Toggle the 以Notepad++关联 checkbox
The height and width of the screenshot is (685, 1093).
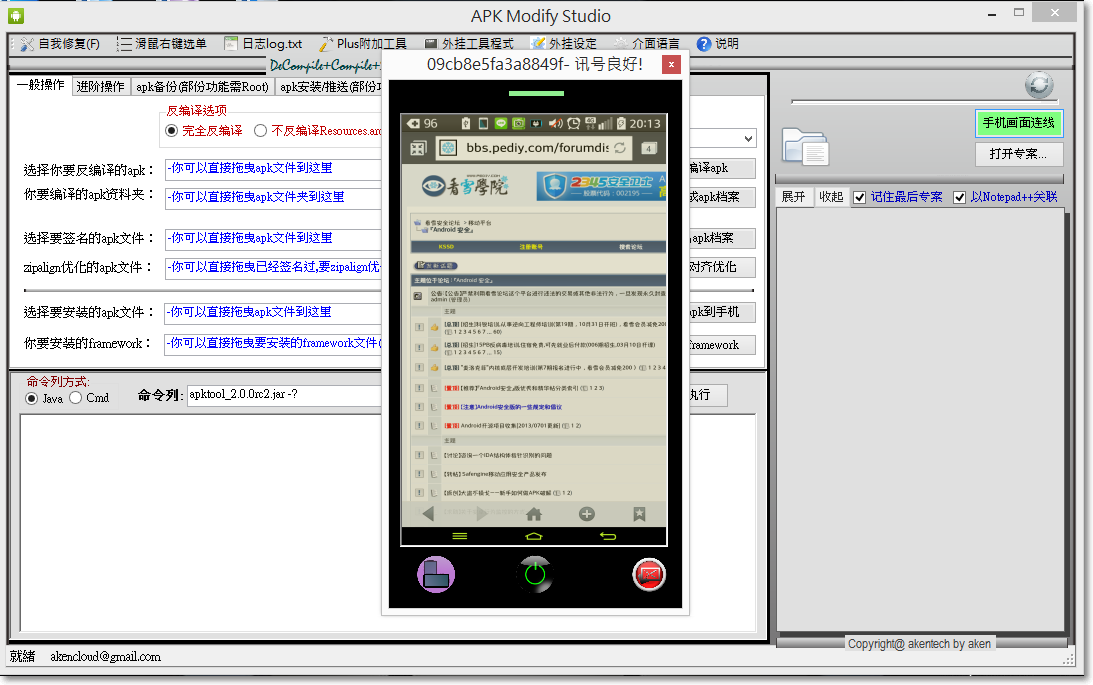959,197
